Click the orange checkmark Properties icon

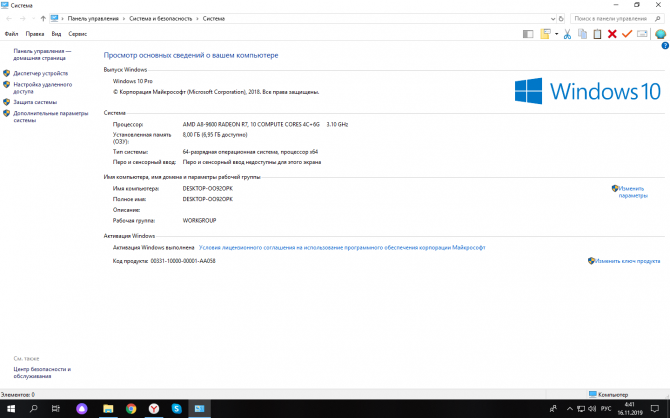click(x=627, y=33)
